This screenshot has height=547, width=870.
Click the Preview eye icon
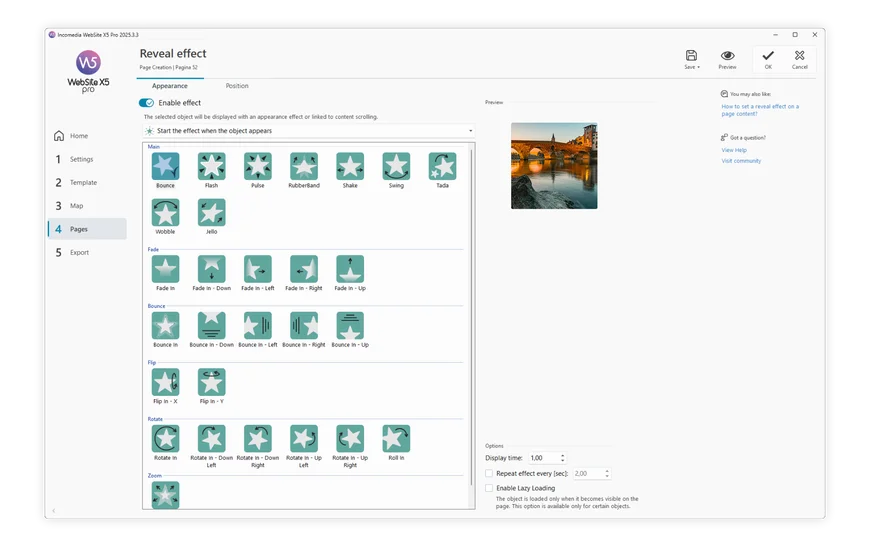[x=727, y=57]
